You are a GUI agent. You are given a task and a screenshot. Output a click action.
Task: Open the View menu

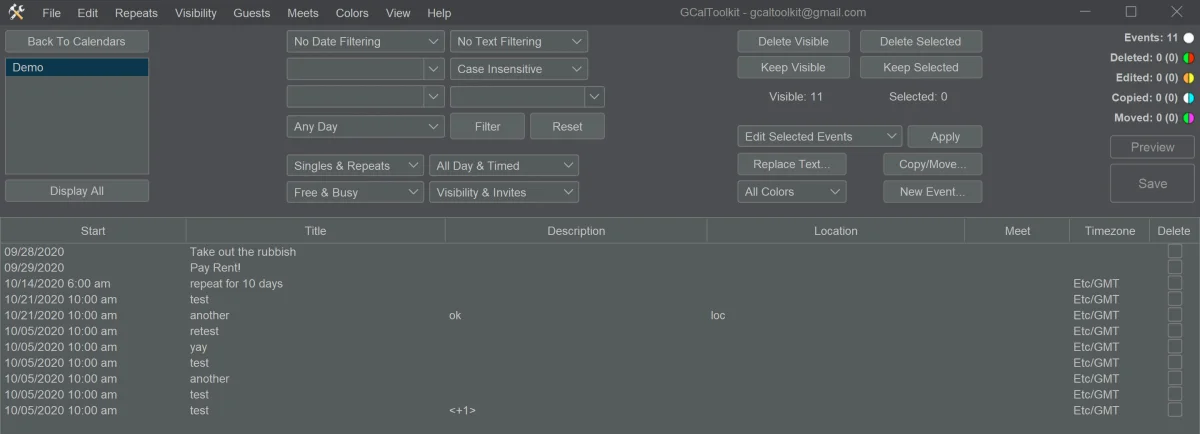pyautogui.click(x=398, y=13)
